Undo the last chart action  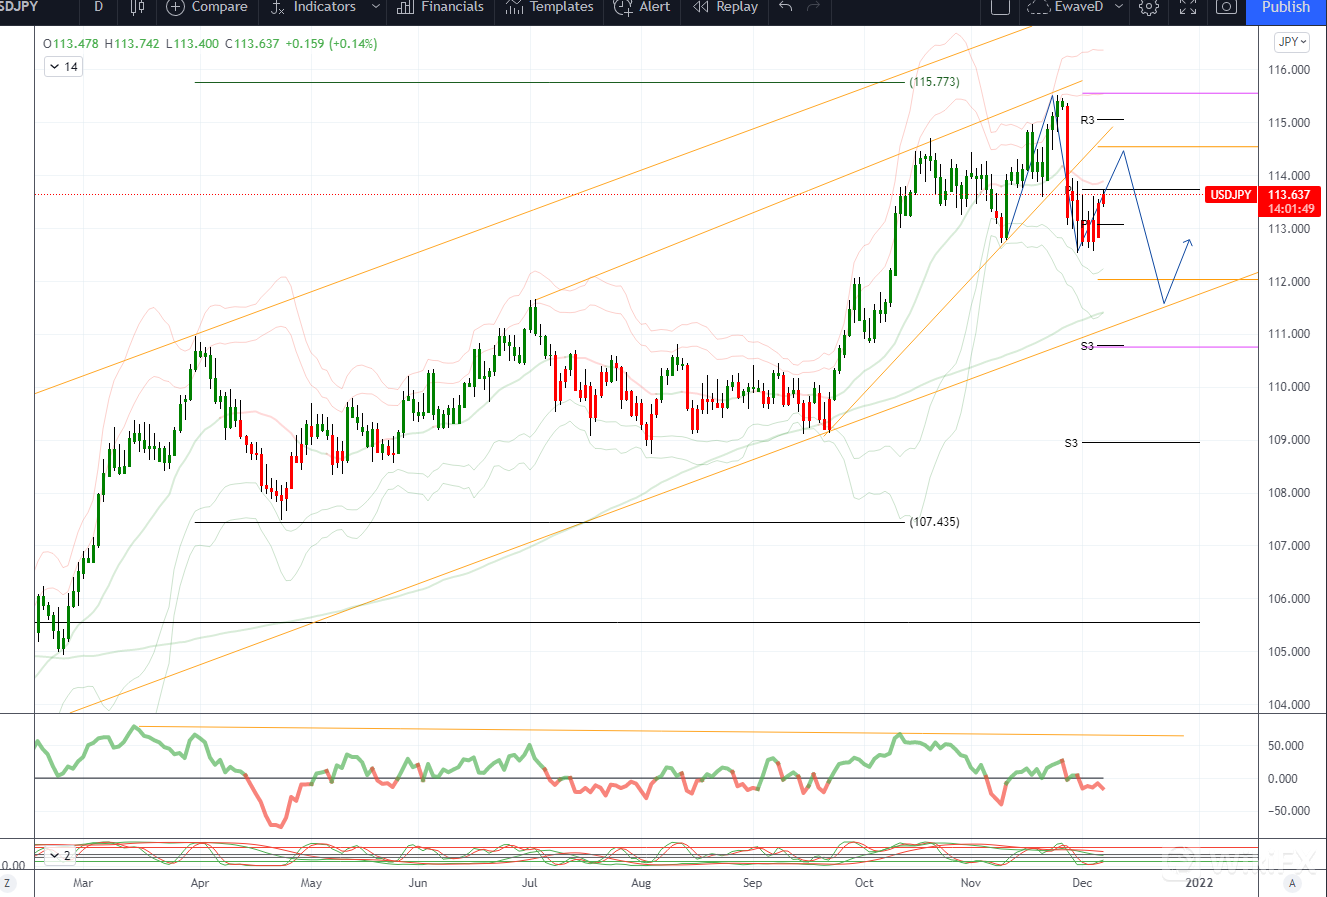(x=786, y=7)
